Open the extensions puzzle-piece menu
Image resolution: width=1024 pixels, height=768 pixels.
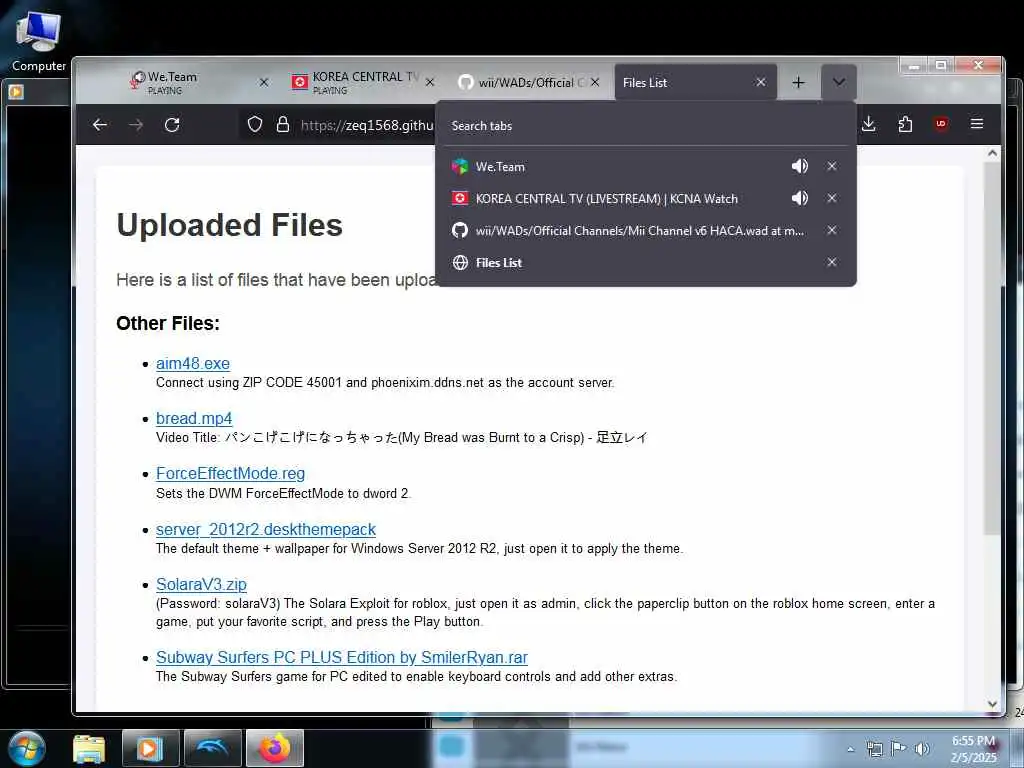click(905, 123)
